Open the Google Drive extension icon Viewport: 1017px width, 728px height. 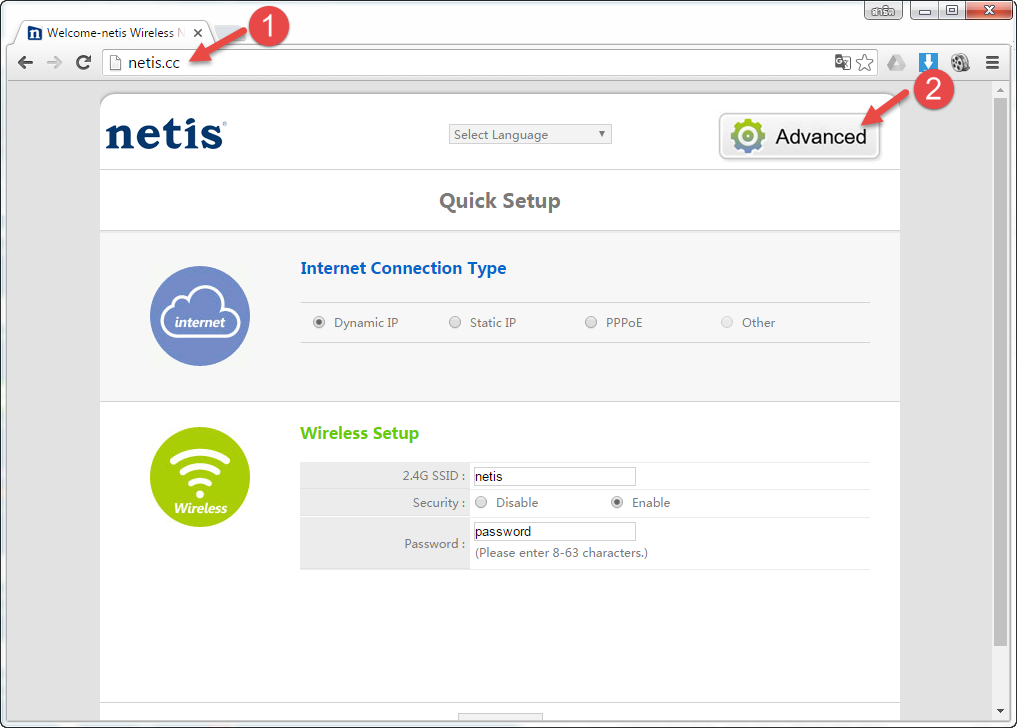click(x=896, y=62)
